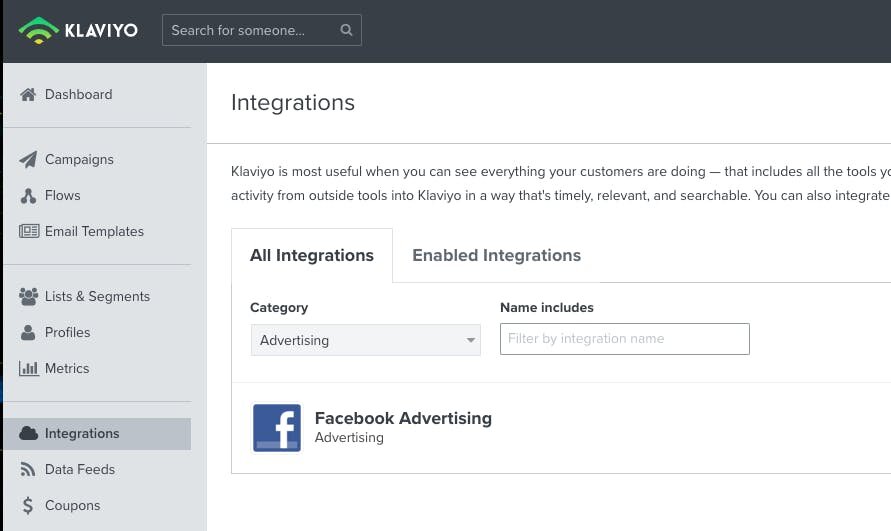Click the Flows icon
The height and width of the screenshot is (531, 891).
28,196
